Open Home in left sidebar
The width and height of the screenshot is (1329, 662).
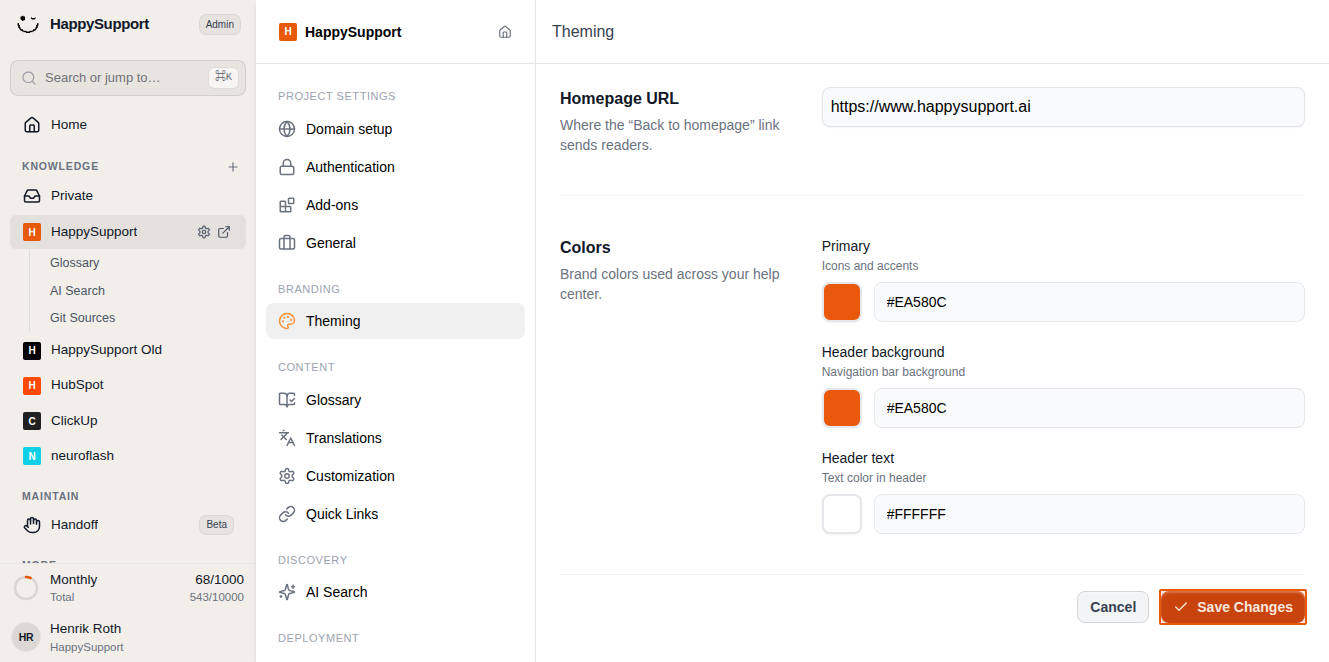click(x=128, y=125)
